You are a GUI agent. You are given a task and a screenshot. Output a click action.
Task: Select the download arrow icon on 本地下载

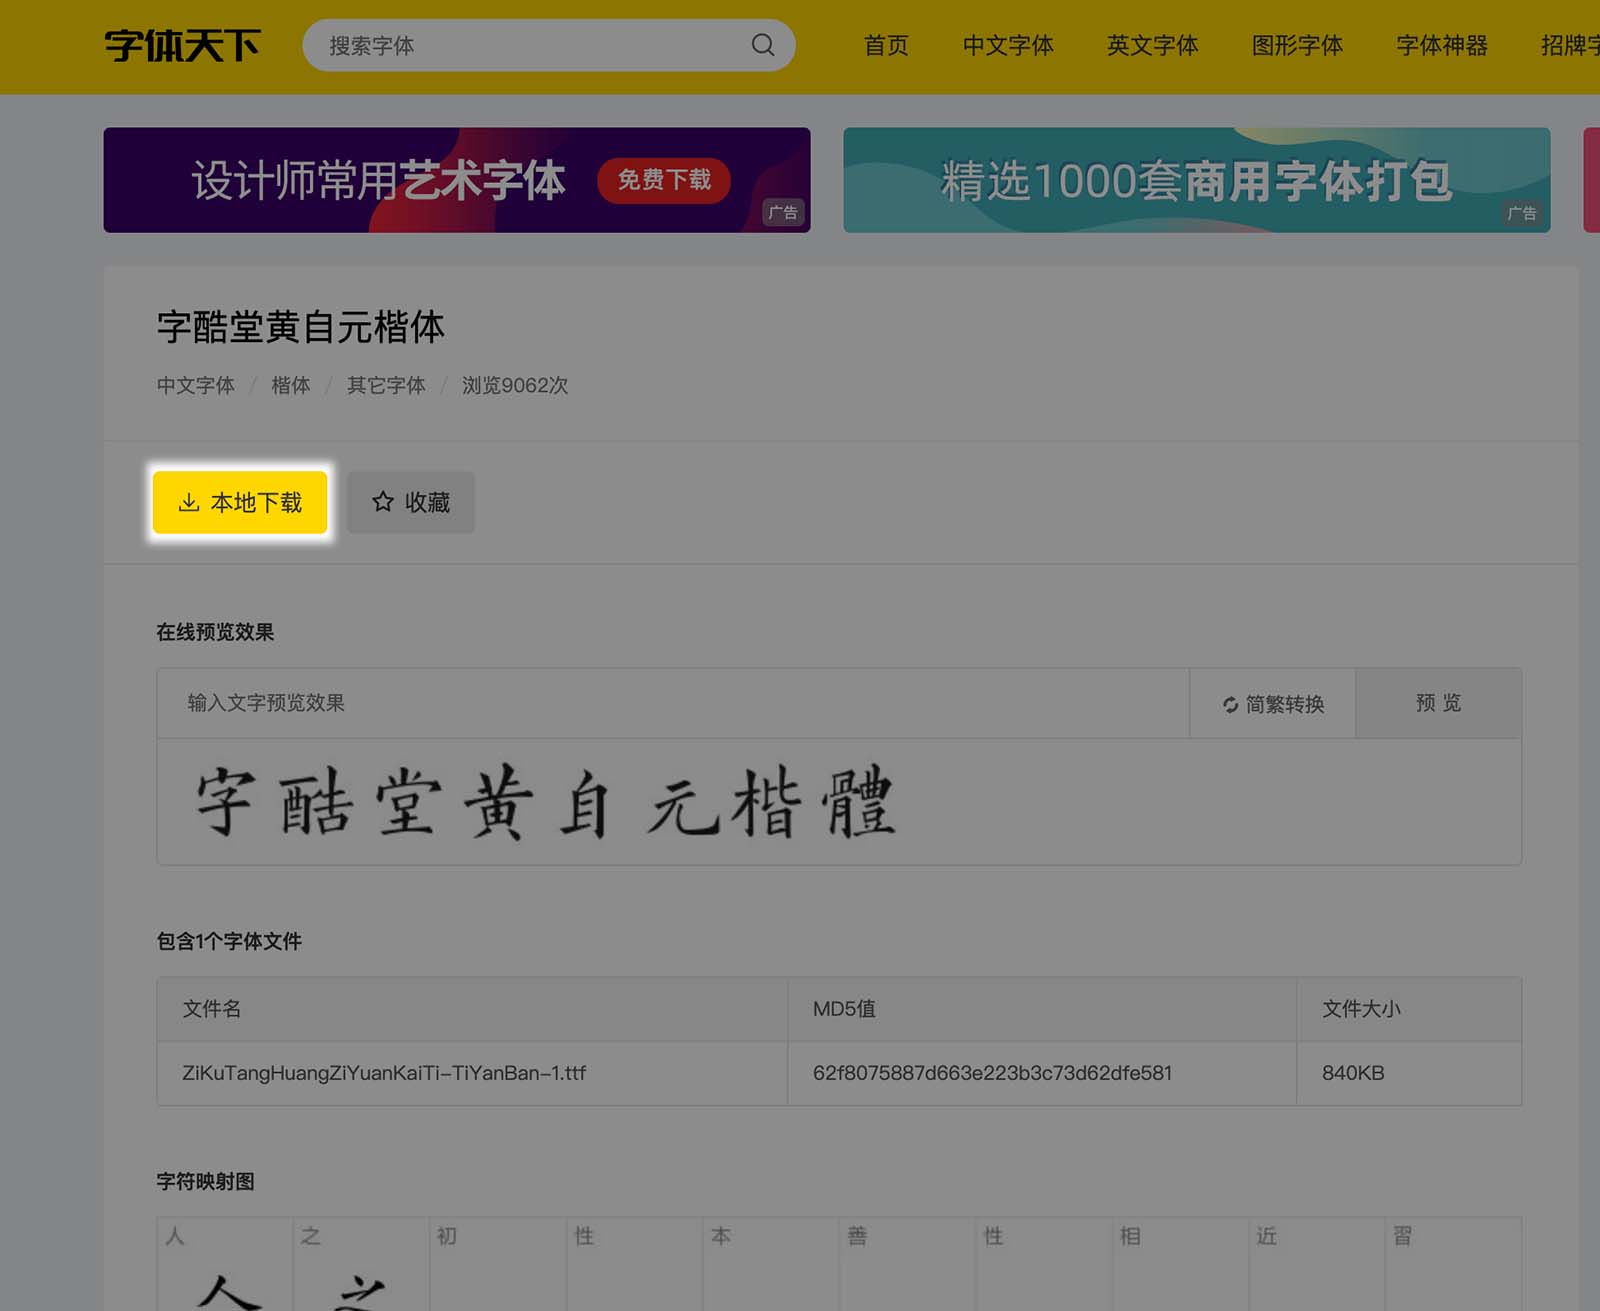(x=189, y=503)
